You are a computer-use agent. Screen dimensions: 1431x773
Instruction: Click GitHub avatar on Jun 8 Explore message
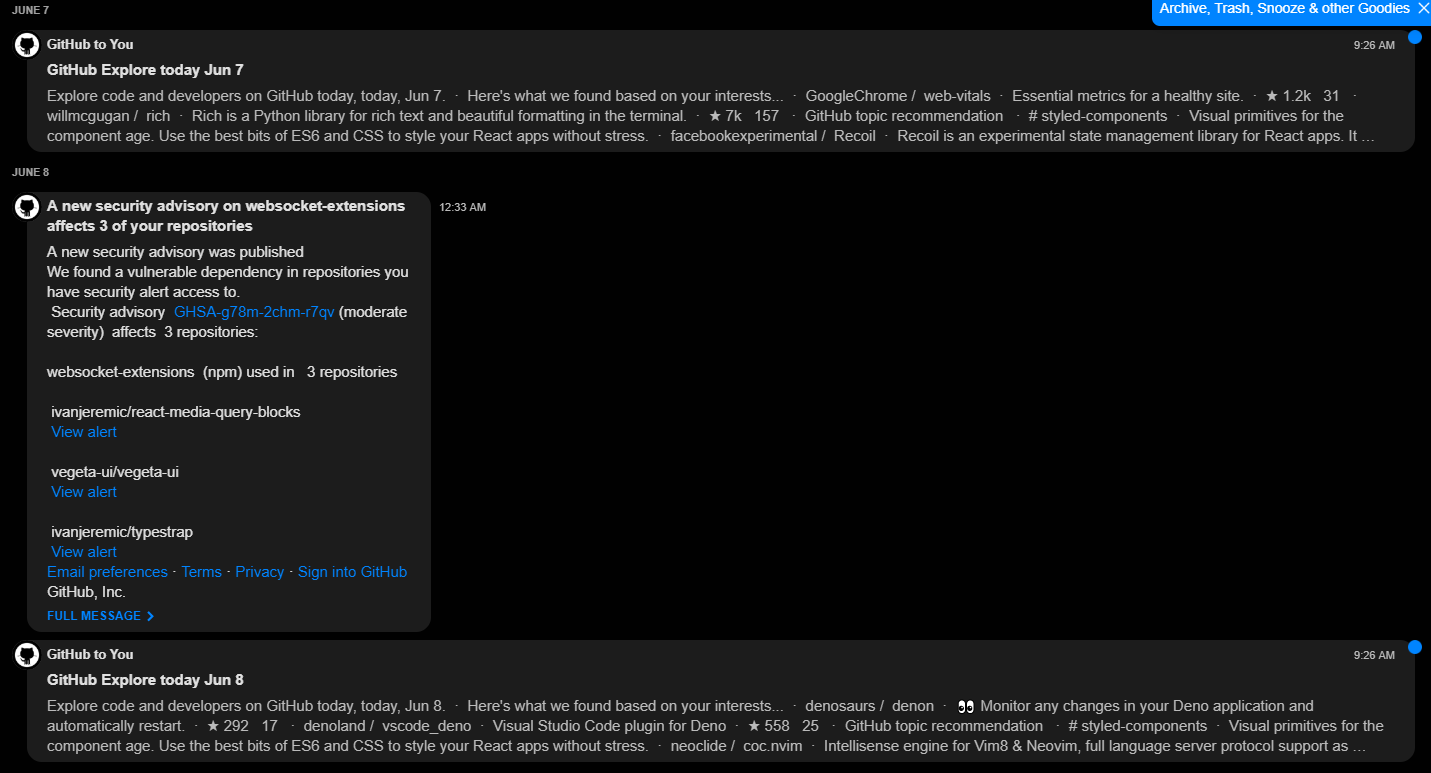pos(27,655)
